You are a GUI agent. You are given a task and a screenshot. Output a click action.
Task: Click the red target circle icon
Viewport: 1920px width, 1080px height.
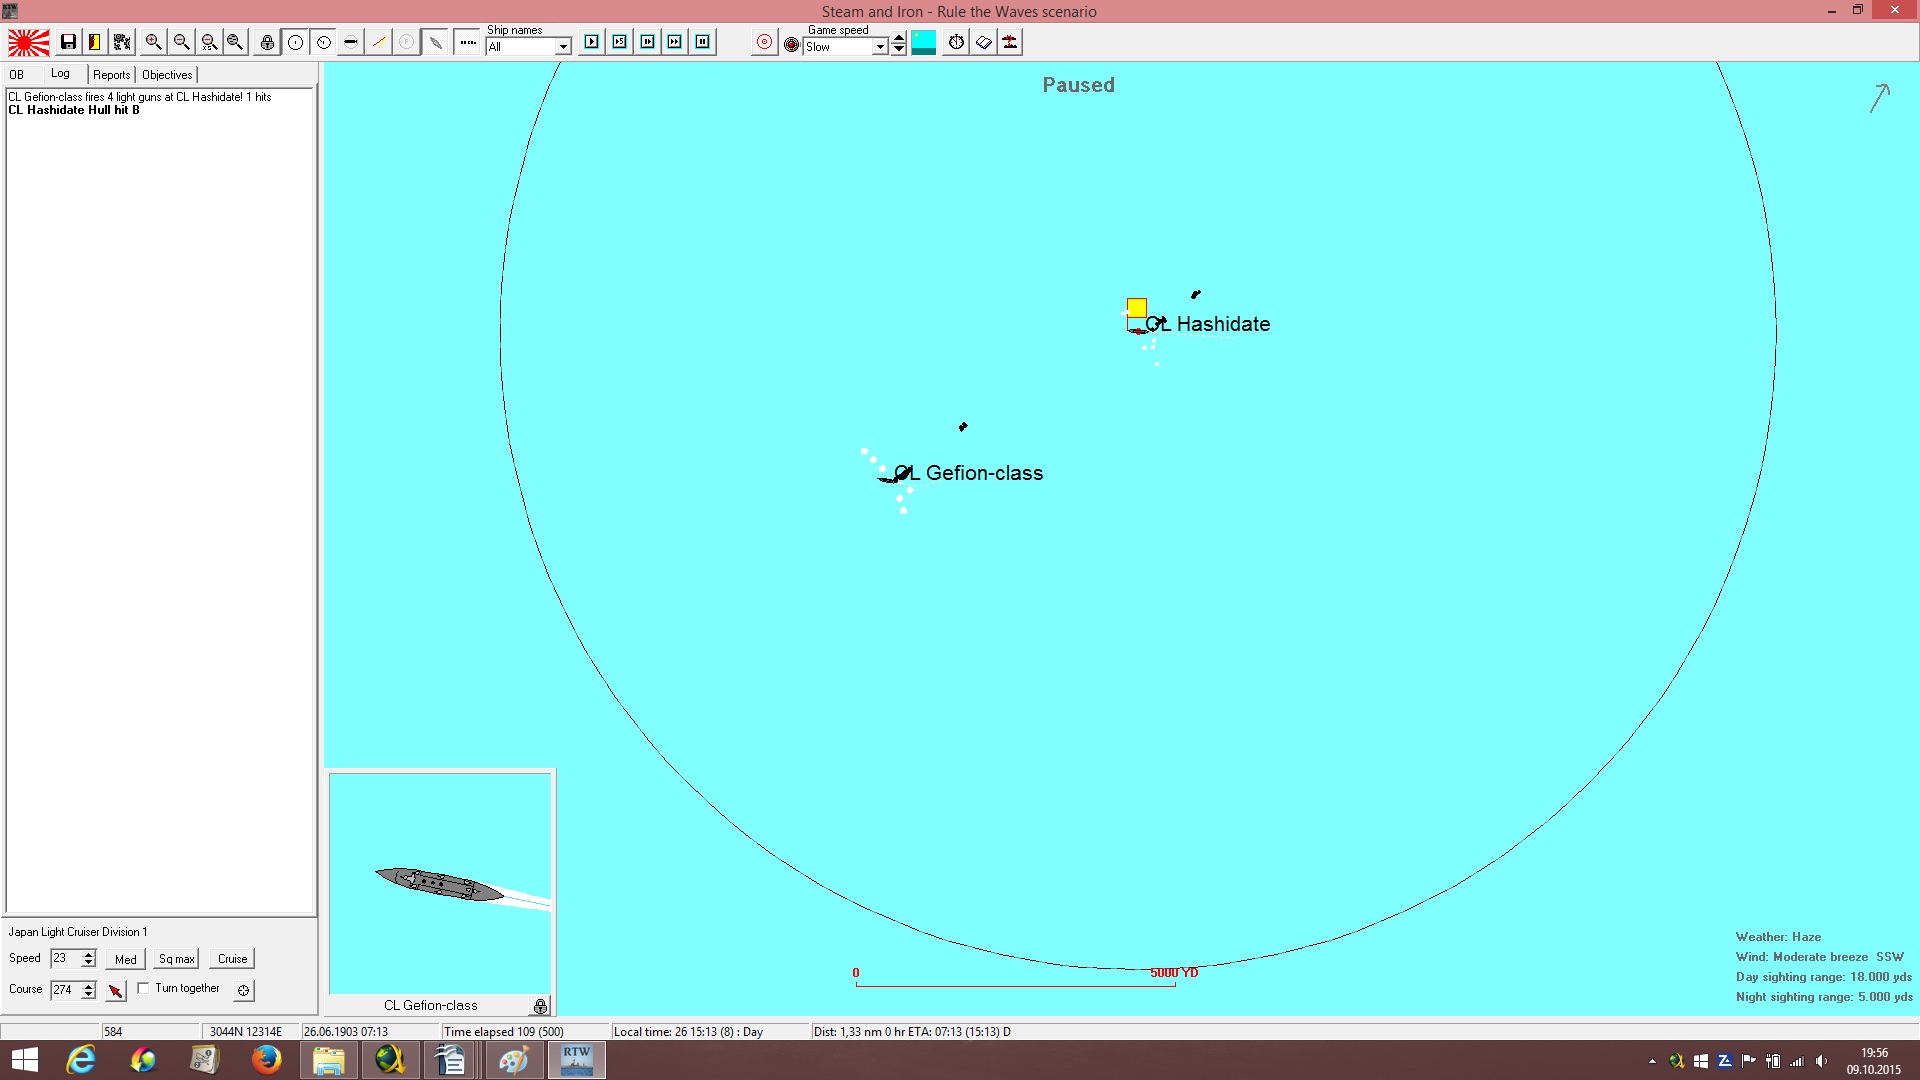(765, 42)
